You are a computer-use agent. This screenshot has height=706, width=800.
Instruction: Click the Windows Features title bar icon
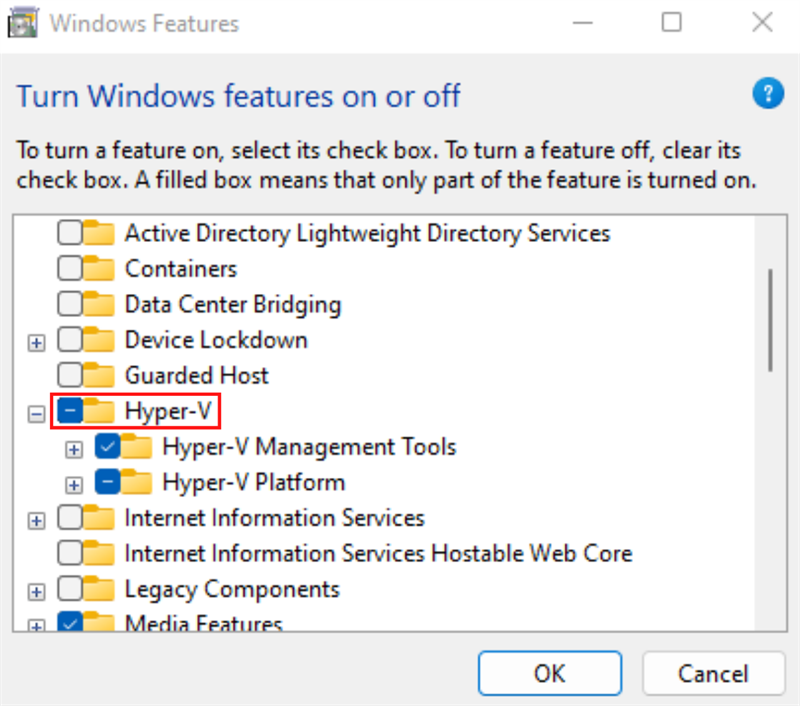tap(22, 22)
